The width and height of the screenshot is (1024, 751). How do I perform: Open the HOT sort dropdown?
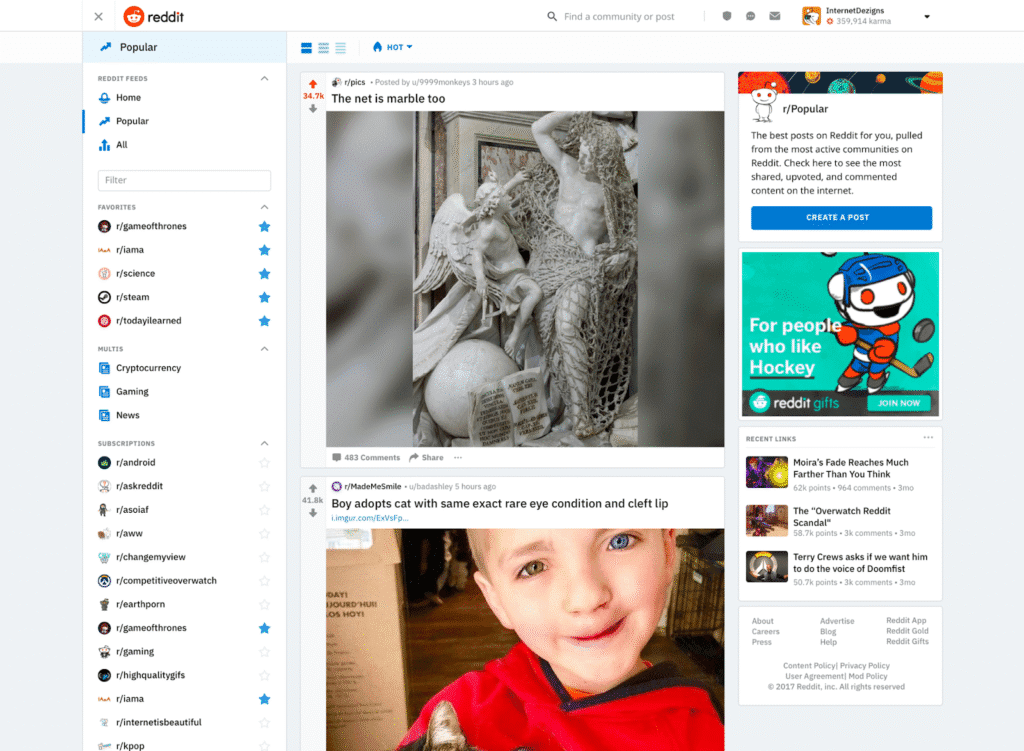click(392, 47)
